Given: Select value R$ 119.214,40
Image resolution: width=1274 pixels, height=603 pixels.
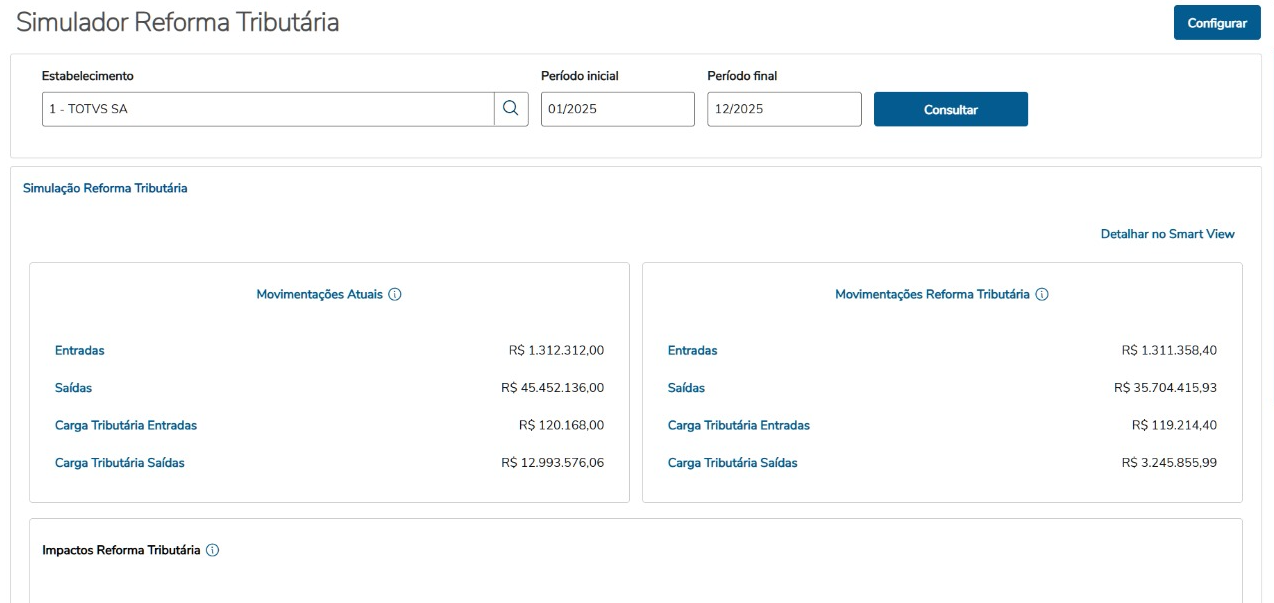Looking at the screenshot, I should [1174, 425].
